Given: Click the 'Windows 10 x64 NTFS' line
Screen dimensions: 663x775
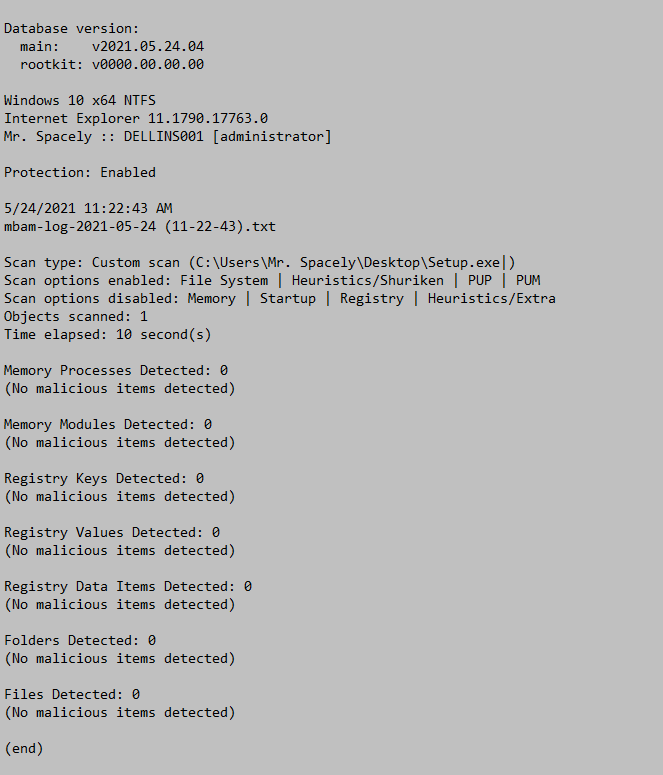Looking at the screenshot, I should click(80, 100).
